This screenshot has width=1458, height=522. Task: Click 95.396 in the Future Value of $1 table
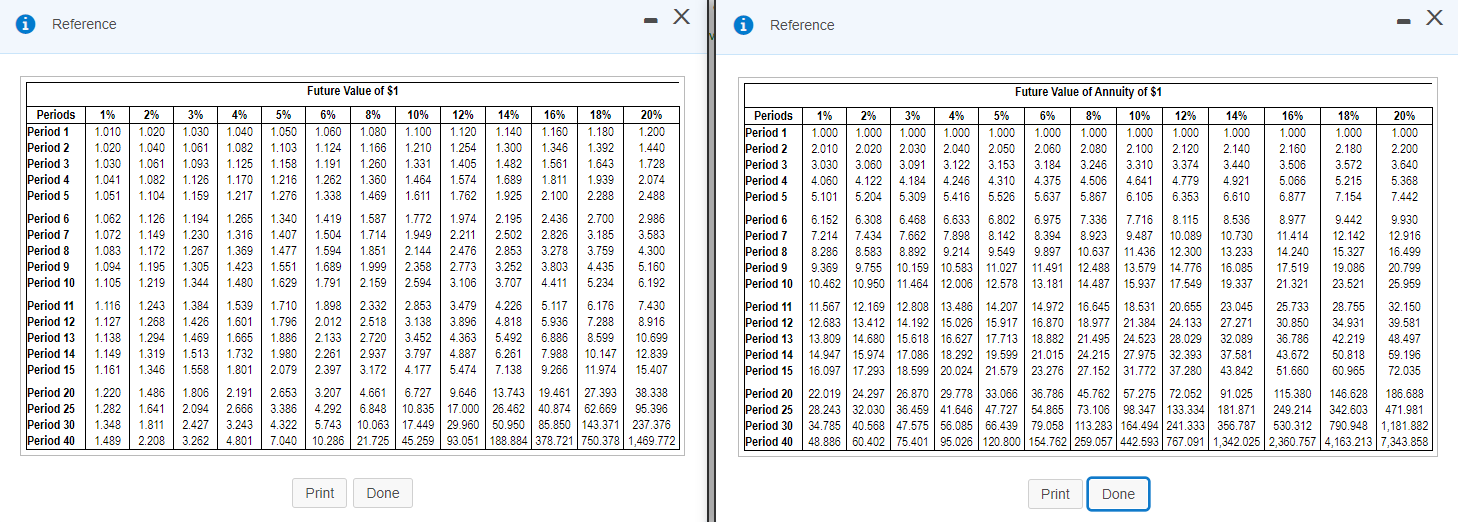pos(652,409)
